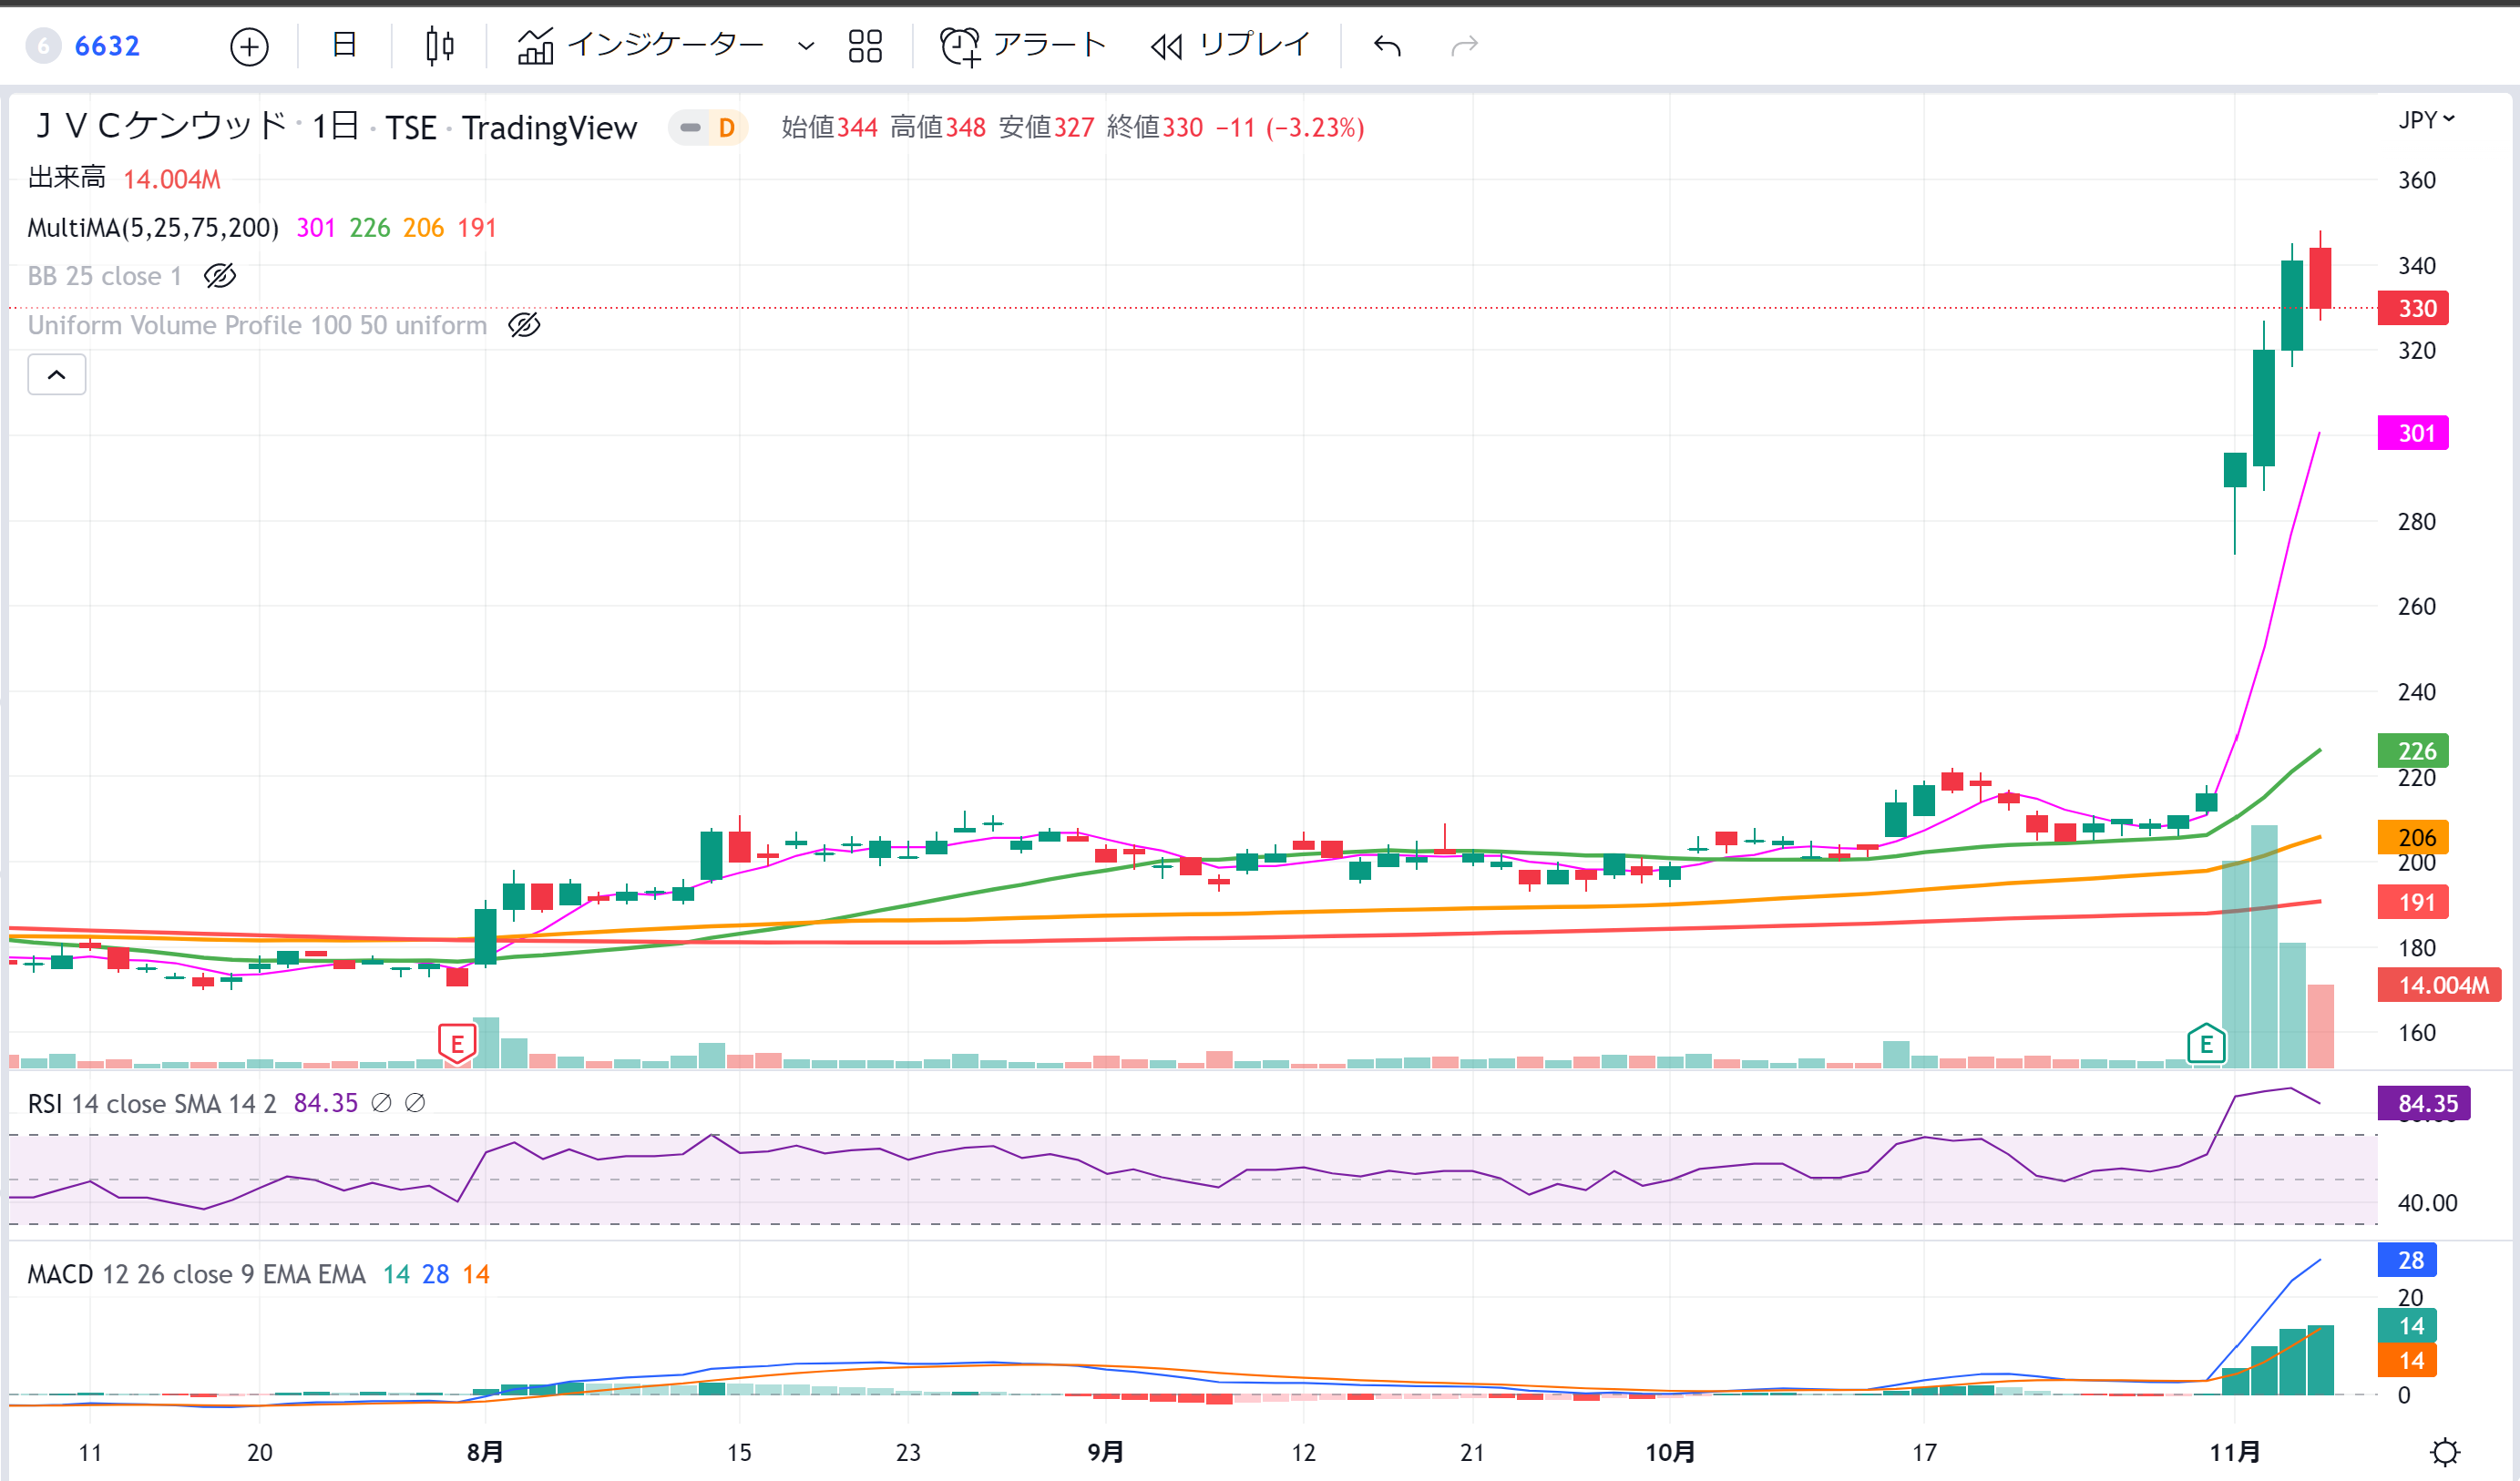Viewport: 2520px width, 1481px height.
Task: Click the orange D data status badge
Action: click(727, 128)
